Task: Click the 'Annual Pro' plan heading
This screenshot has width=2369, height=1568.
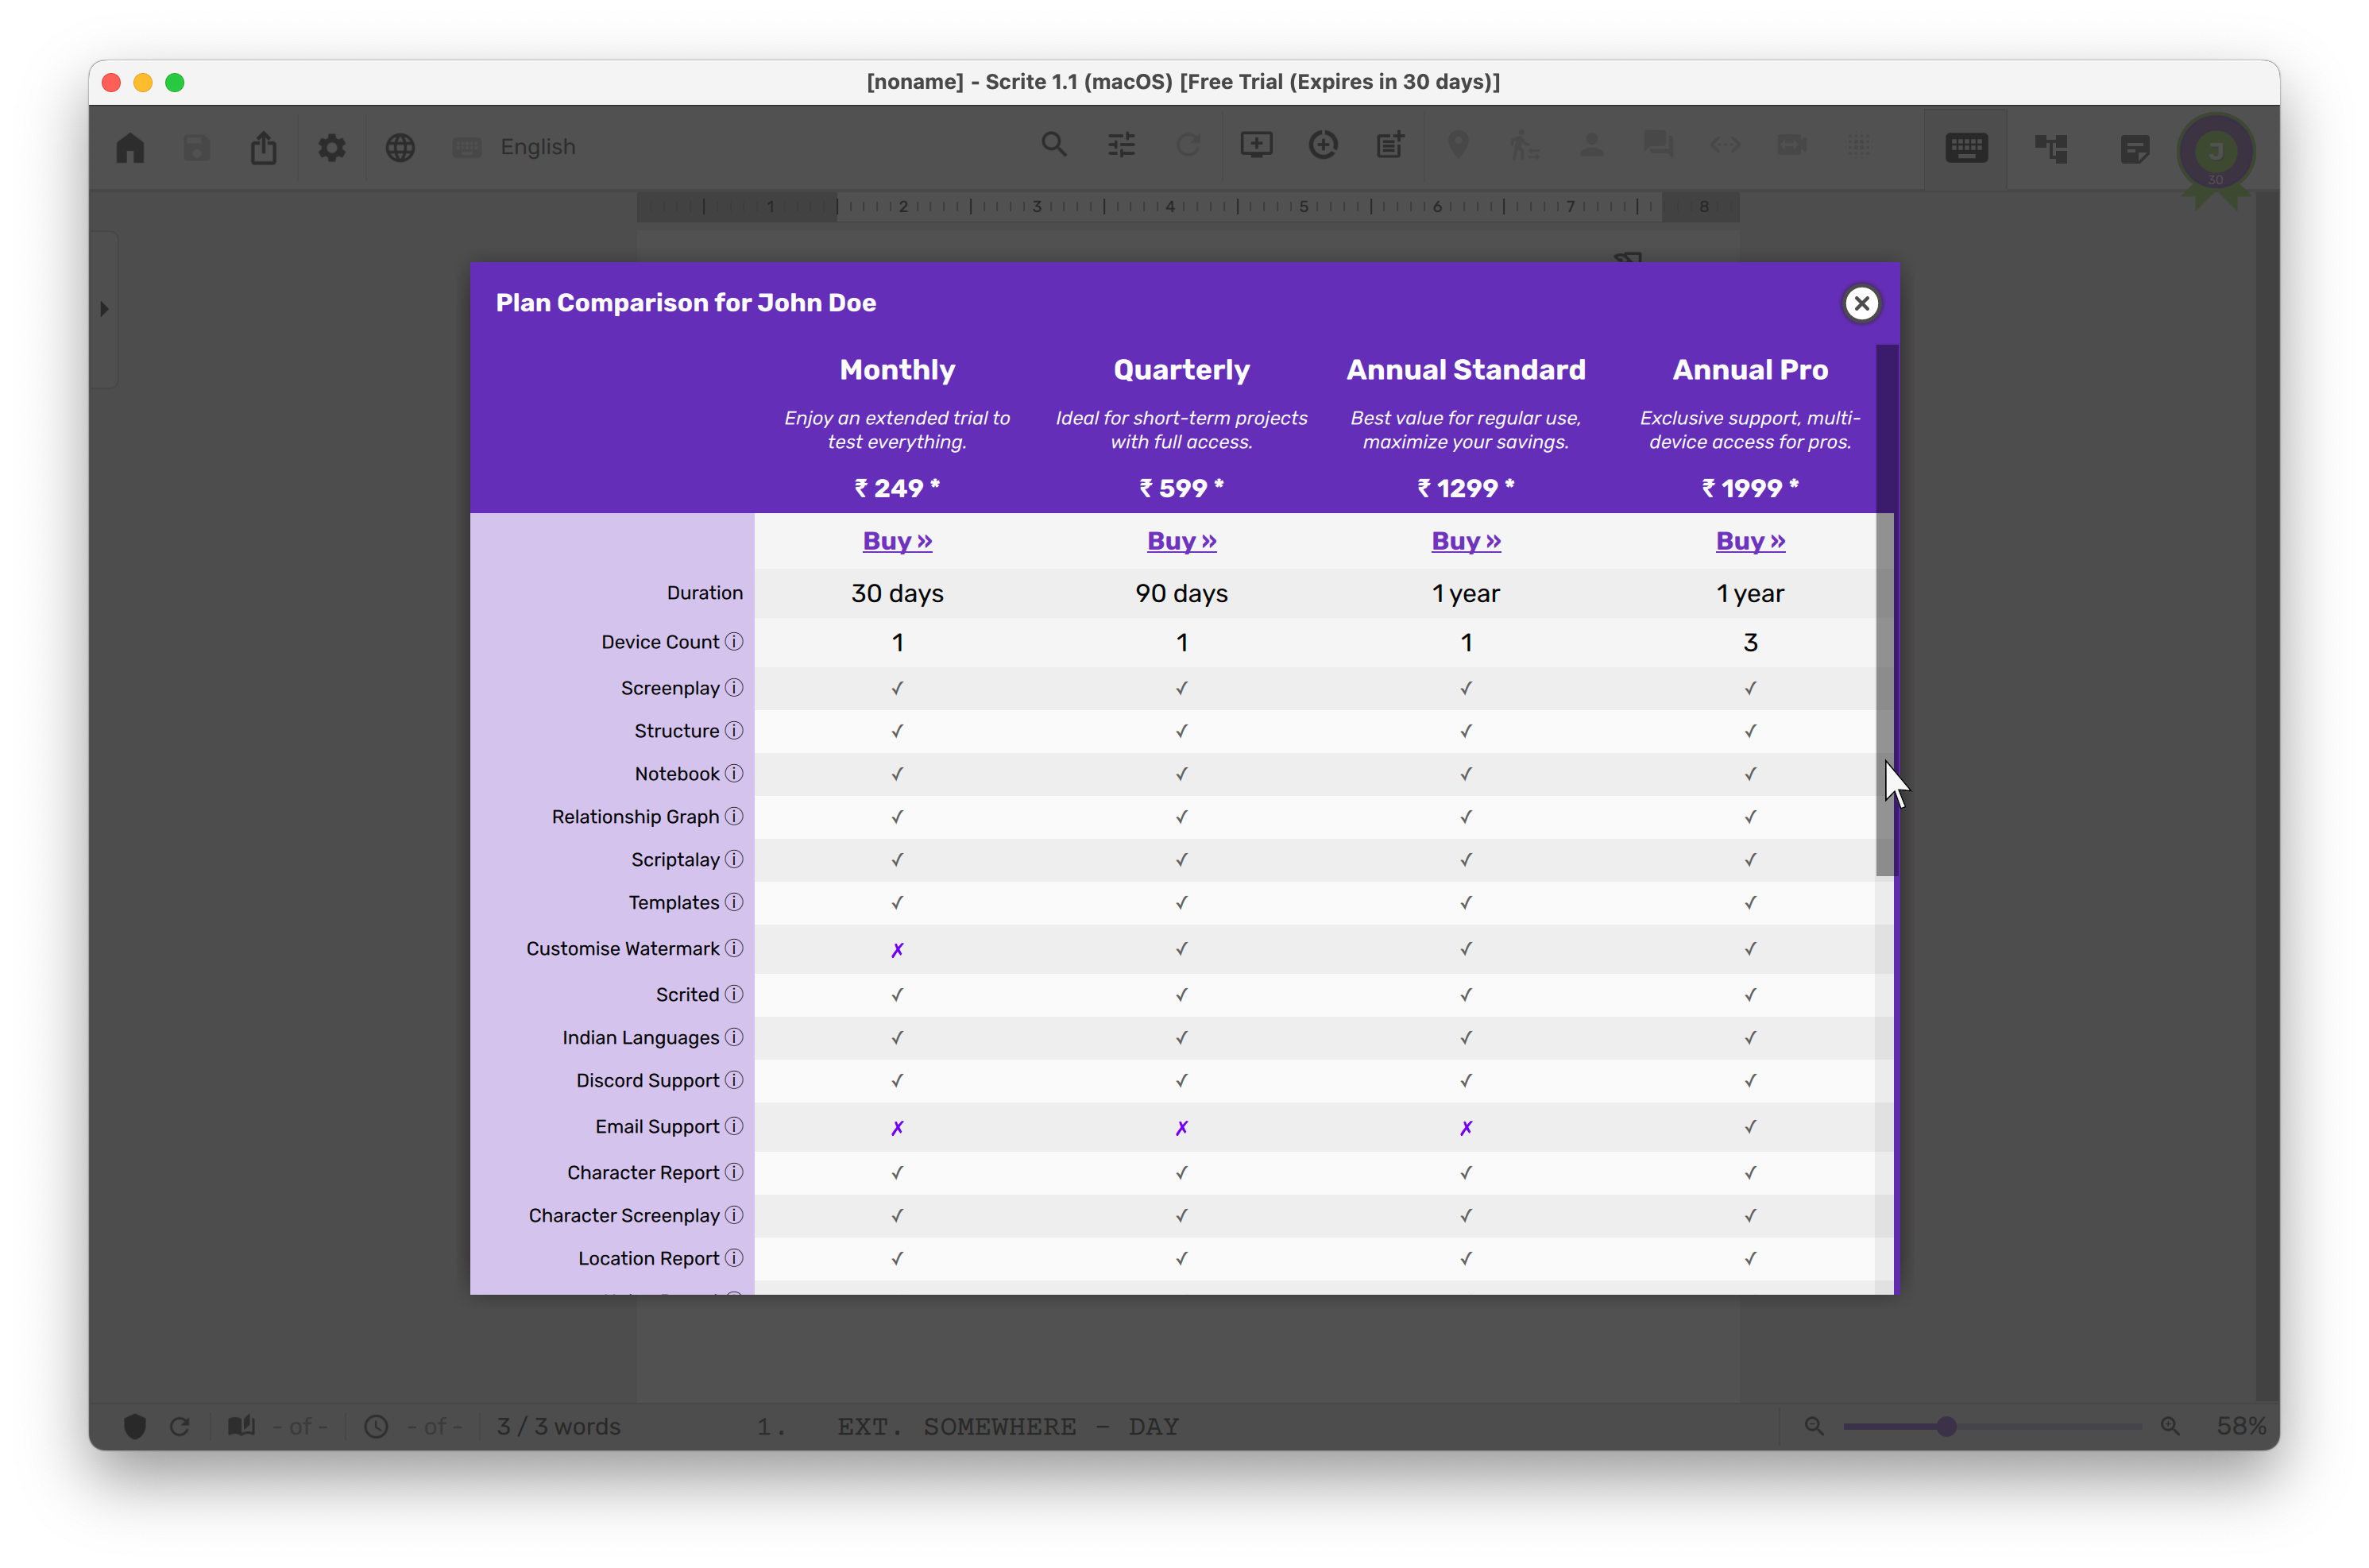Action: [1749, 370]
